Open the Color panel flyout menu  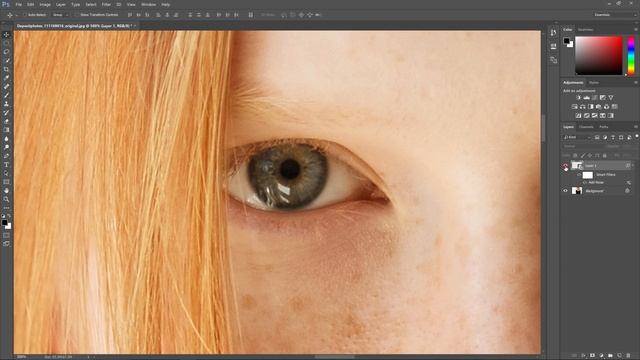click(x=636, y=30)
